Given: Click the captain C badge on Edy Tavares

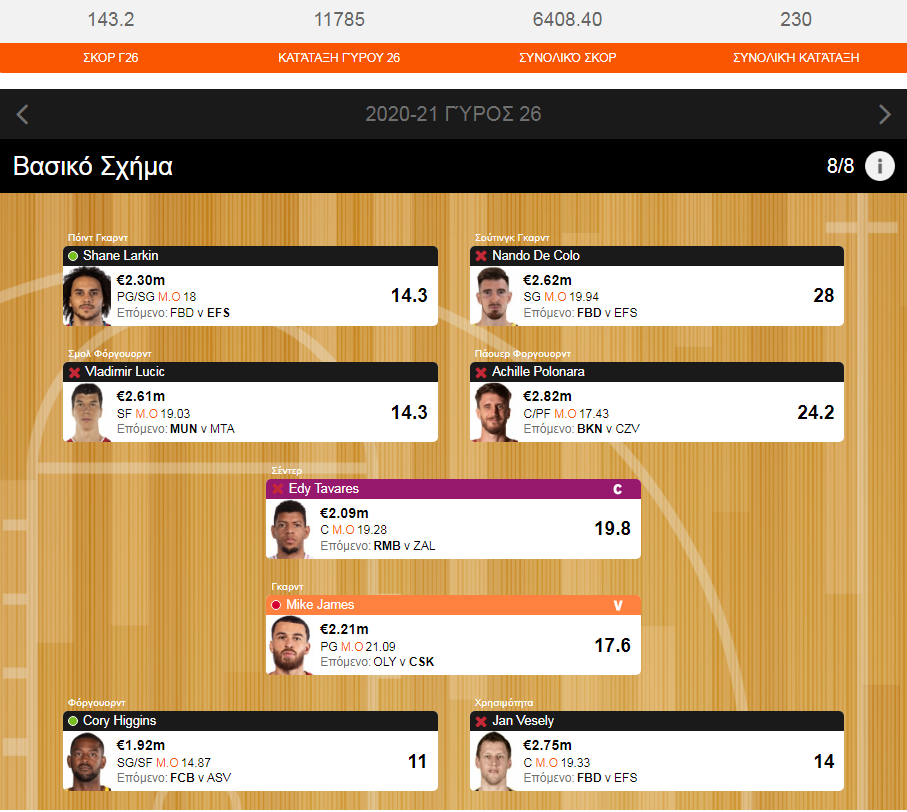Looking at the screenshot, I should tap(617, 489).
